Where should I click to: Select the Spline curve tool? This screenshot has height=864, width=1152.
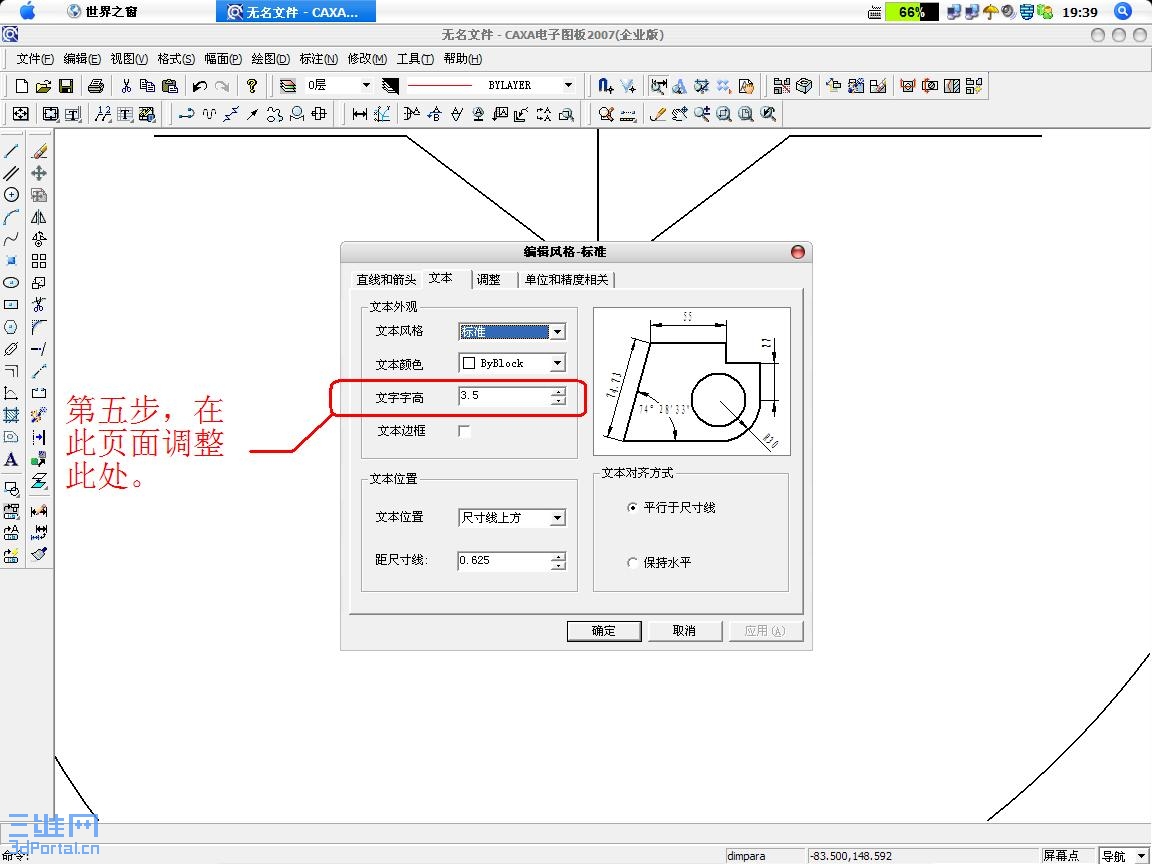tap(11, 239)
